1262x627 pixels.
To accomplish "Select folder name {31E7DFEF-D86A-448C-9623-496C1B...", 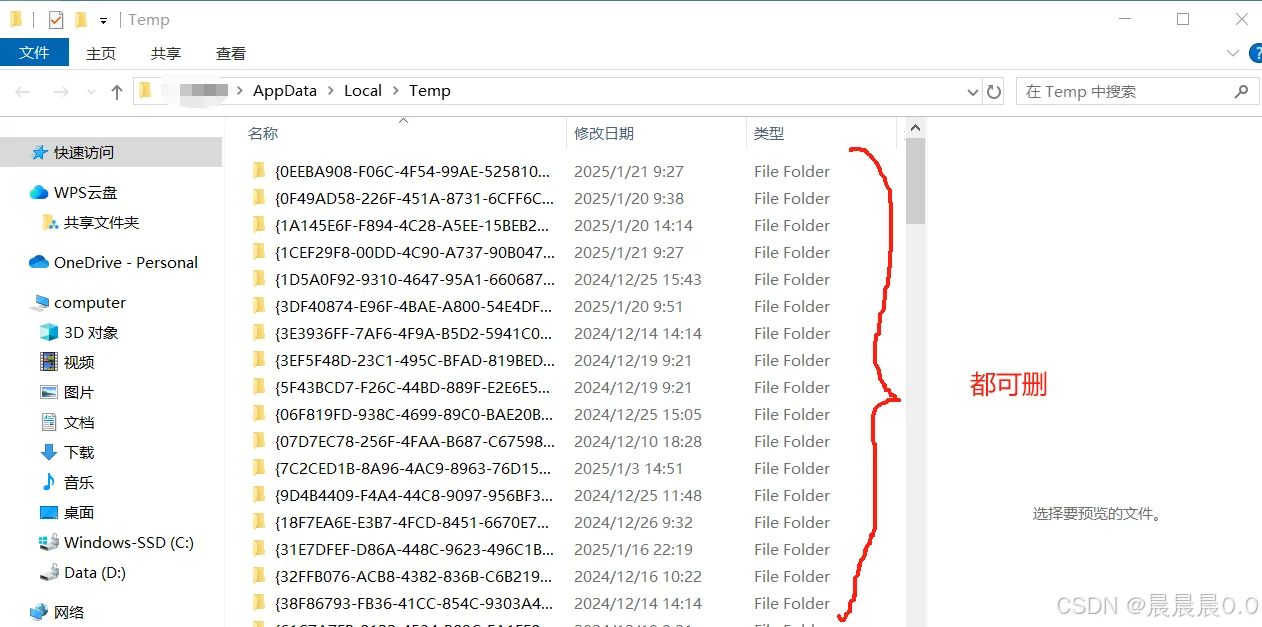I will click(414, 549).
